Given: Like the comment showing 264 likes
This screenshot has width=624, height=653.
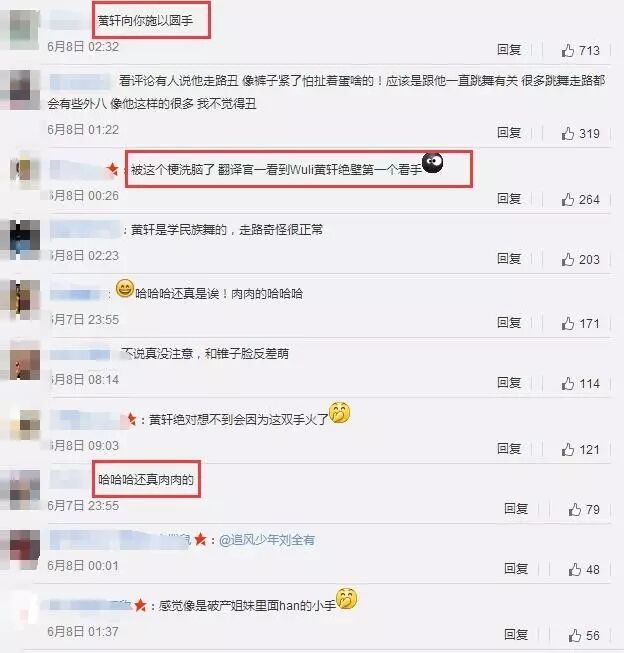Looking at the screenshot, I should 568,199.
